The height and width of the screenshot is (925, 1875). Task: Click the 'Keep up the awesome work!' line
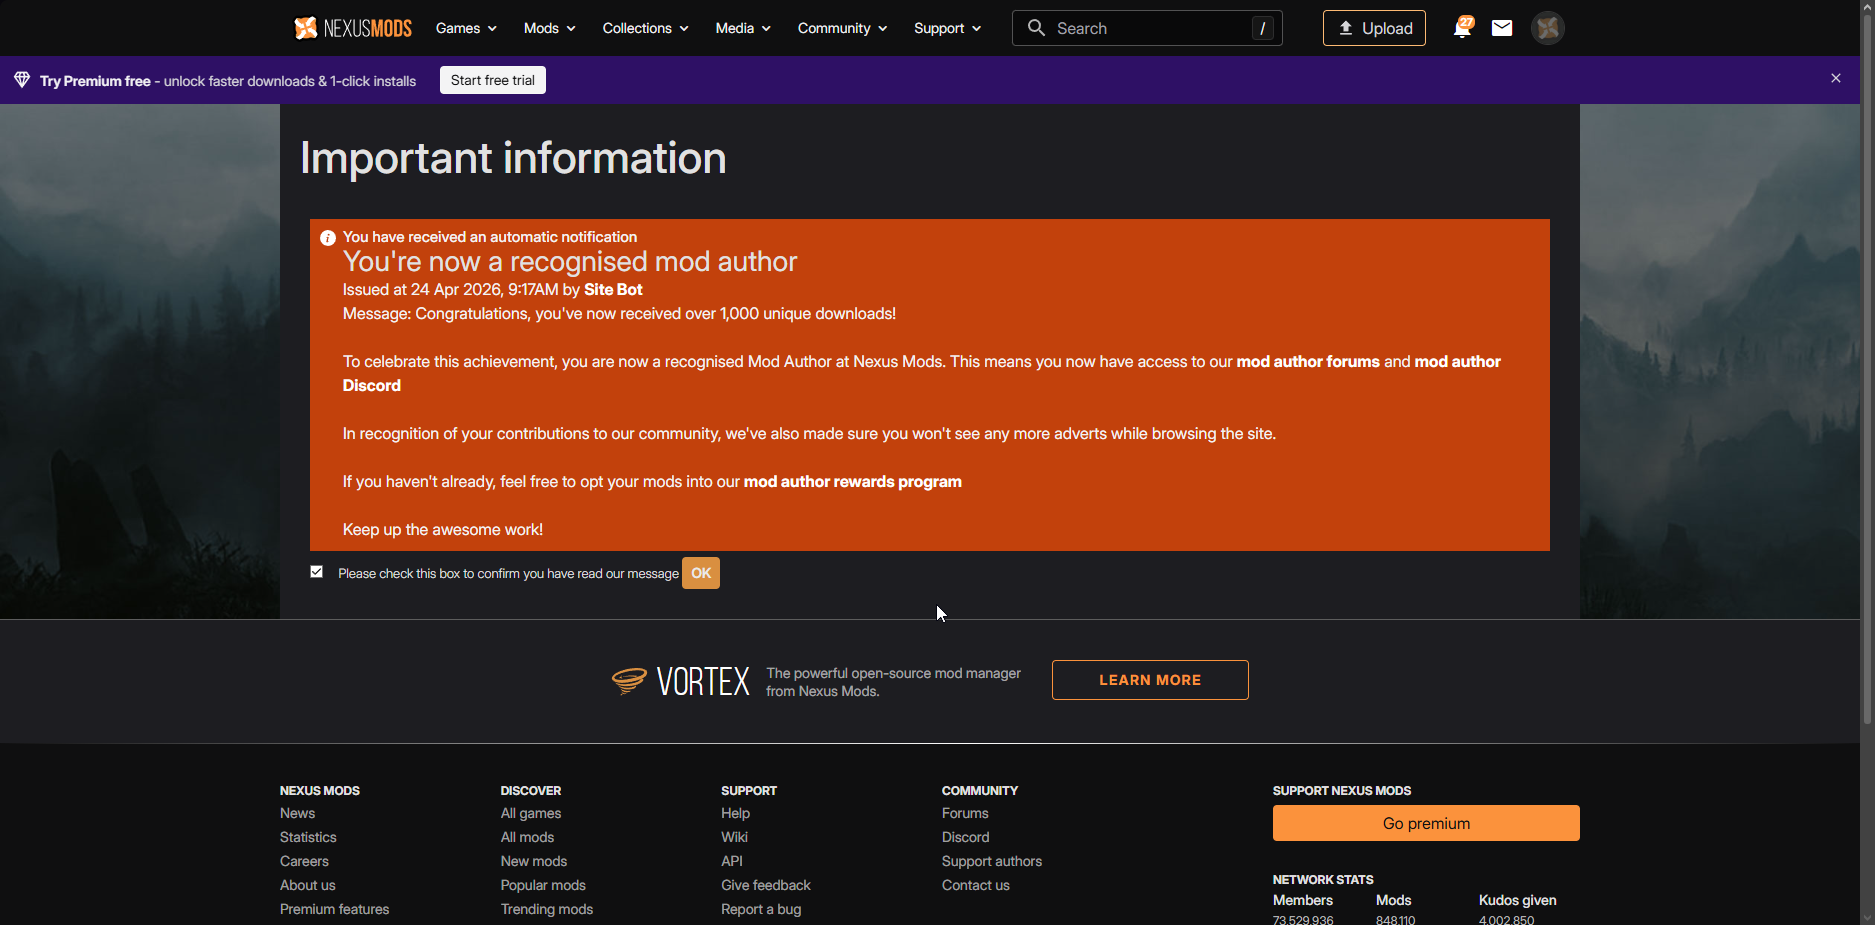(x=443, y=530)
